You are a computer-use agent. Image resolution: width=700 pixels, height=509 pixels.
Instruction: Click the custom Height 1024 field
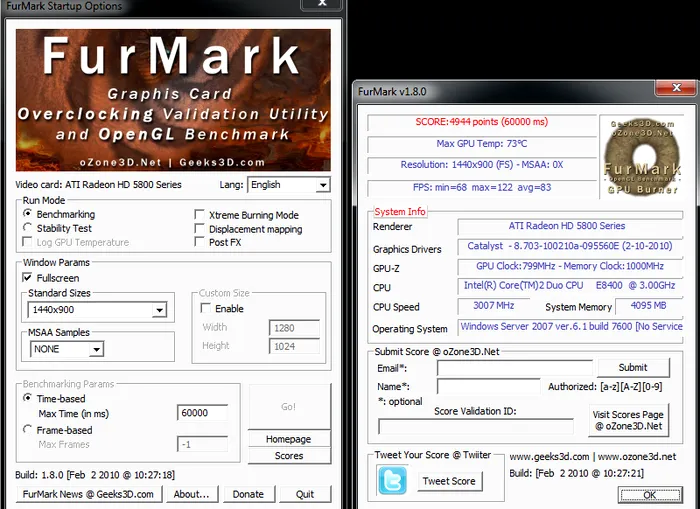pos(294,346)
